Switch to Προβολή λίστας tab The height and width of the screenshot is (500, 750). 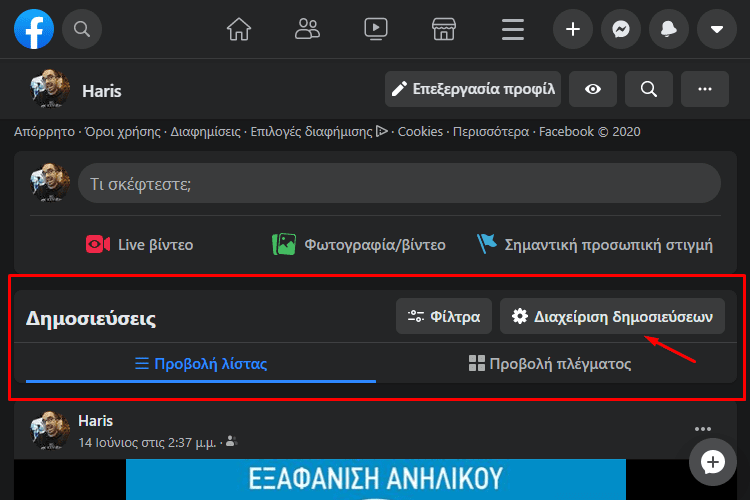point(201,364)
